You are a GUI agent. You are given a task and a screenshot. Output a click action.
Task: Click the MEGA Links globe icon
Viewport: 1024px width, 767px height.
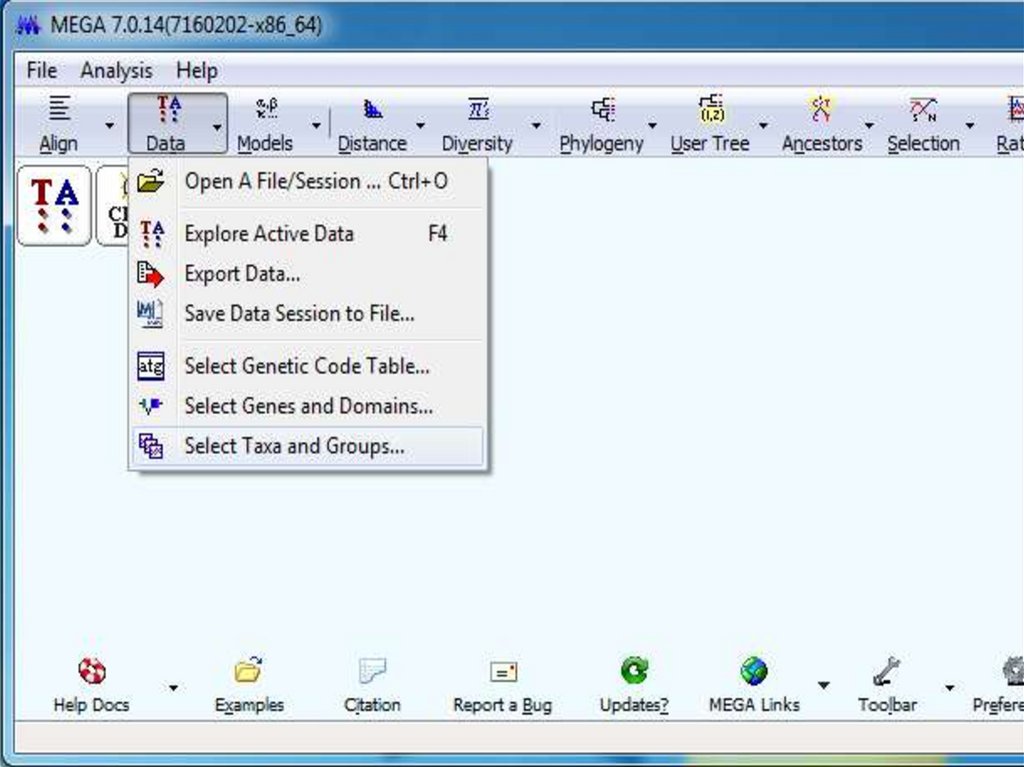(754, 670)
